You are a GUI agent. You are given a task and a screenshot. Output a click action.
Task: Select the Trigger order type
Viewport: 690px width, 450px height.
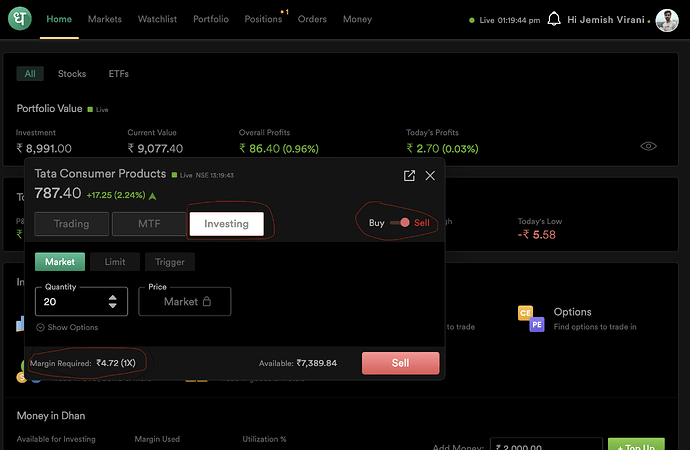tap(170, 262)
